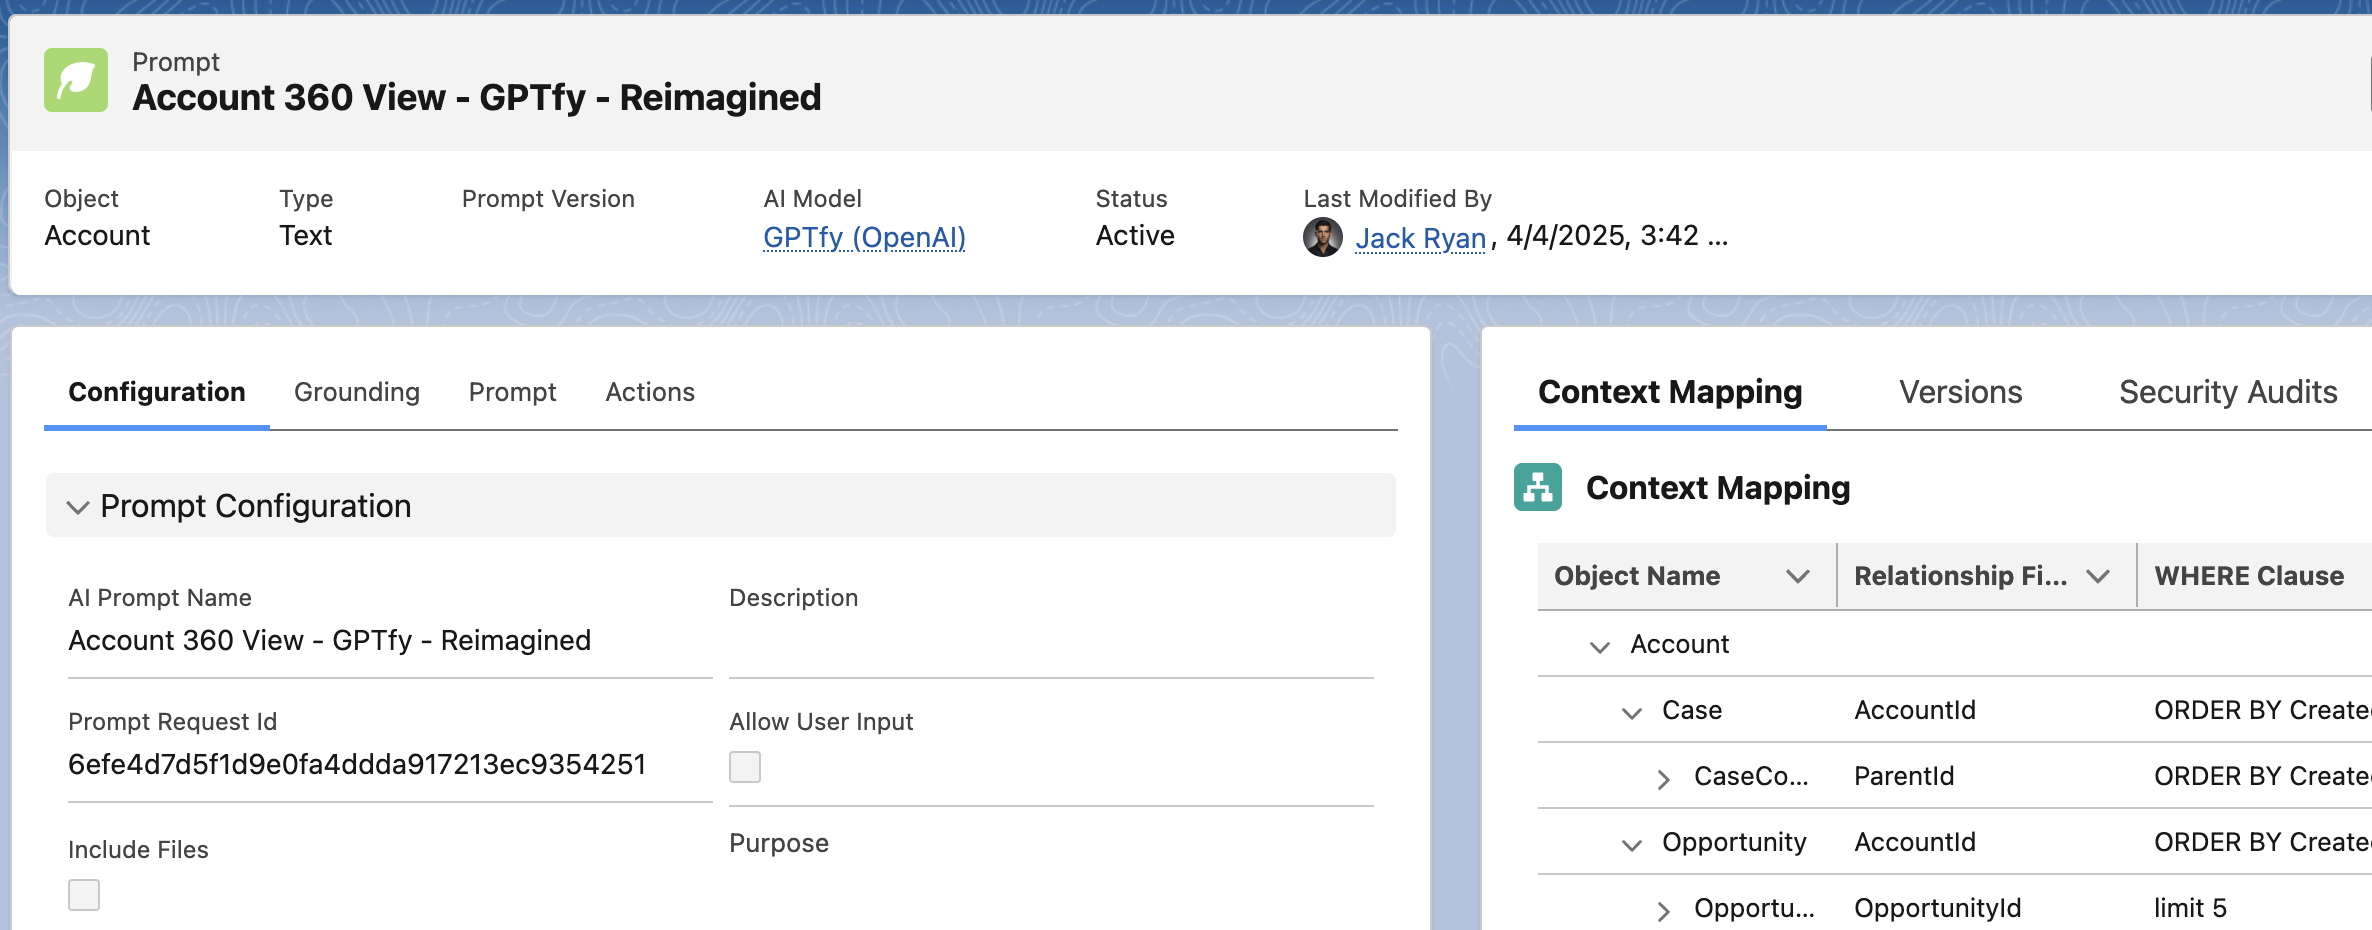Switch to the Grounding tab
Viewport: 2372px width, 930px height.
click(357, 392)
